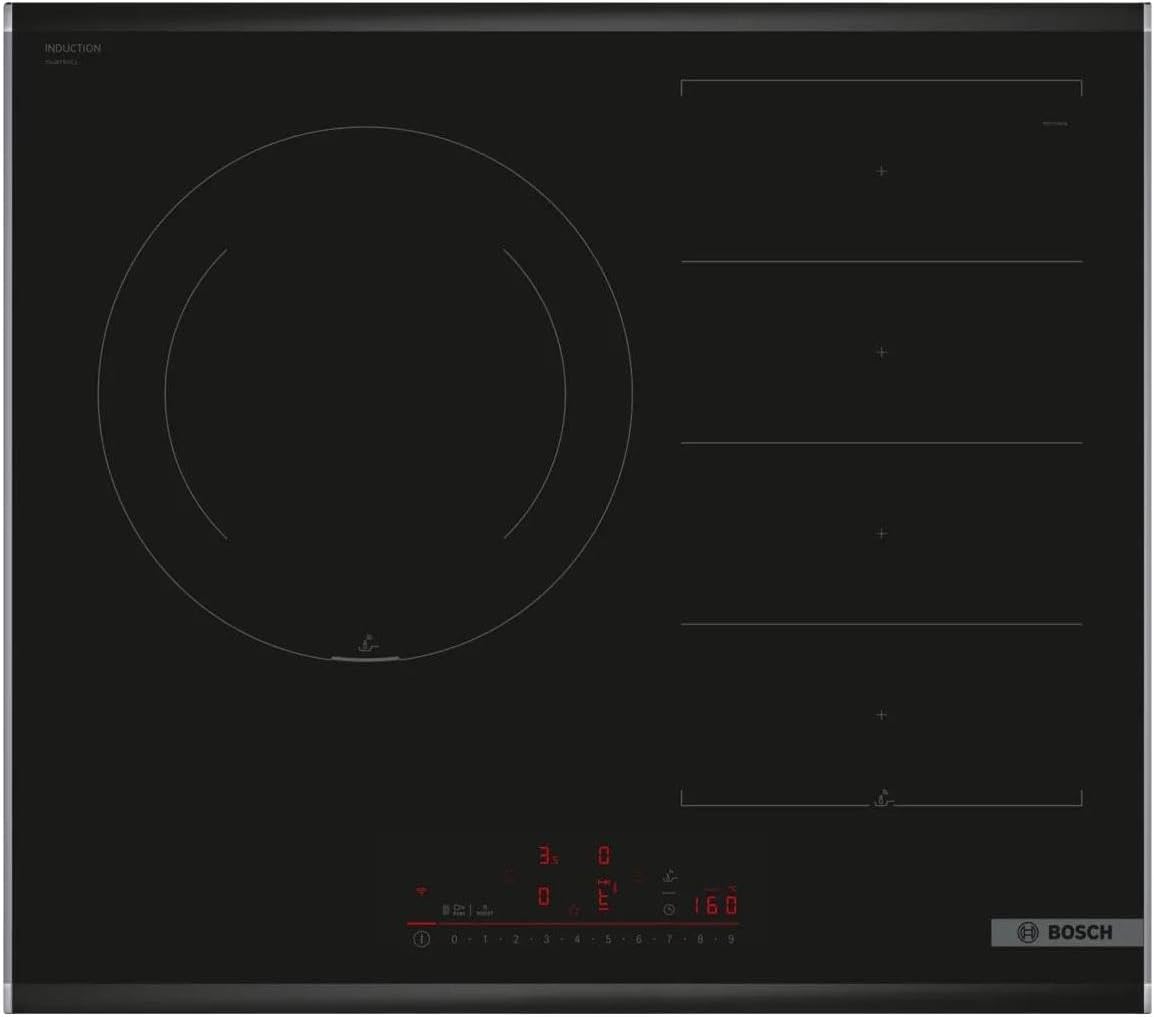Tap the pan symbol below the flex zone

(x=882, y=795)
